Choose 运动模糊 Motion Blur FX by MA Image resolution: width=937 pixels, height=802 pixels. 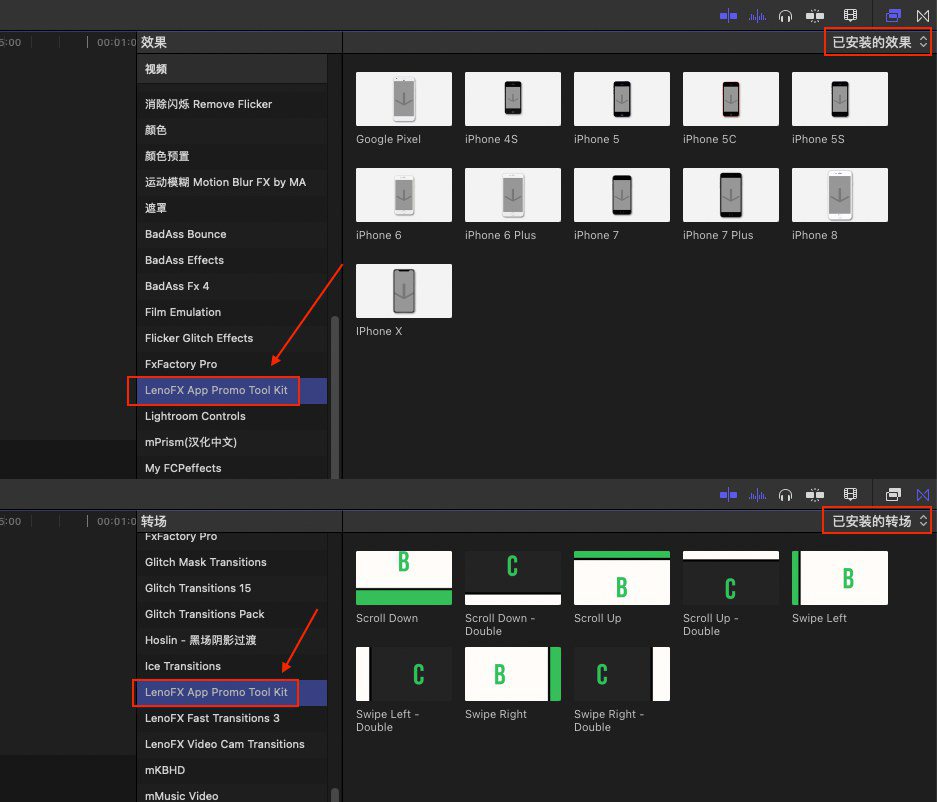[x=232, y=182]
